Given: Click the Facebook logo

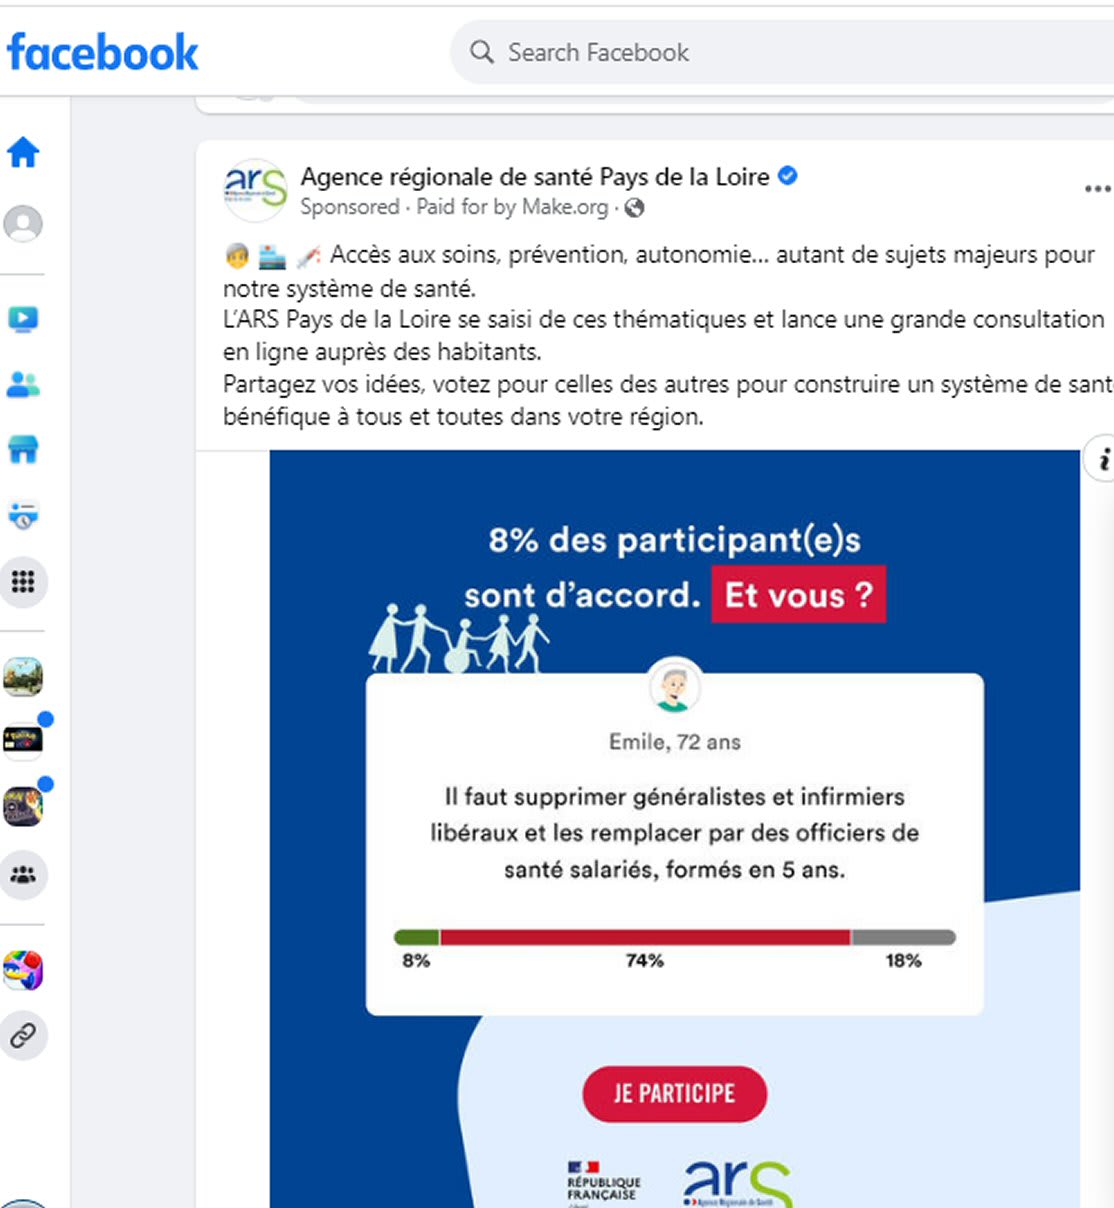Looking at the screenshot, I should tap(102, 52).
